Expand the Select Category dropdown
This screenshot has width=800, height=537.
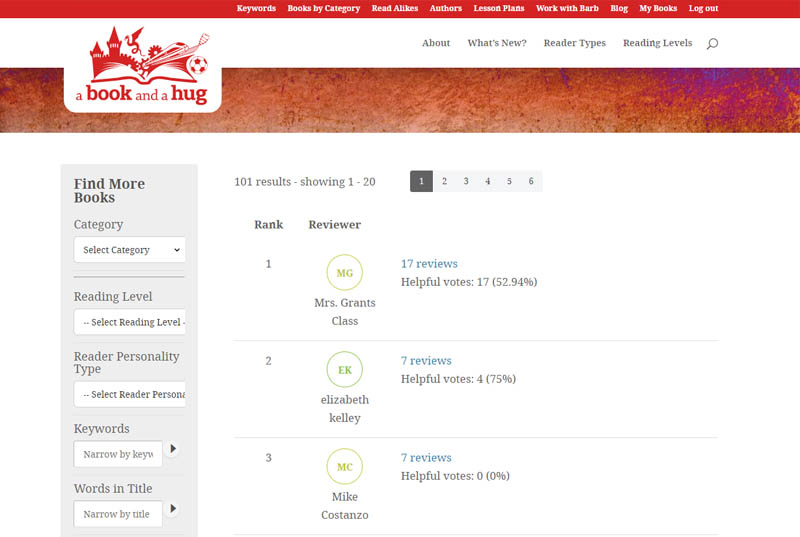point(129,250)
